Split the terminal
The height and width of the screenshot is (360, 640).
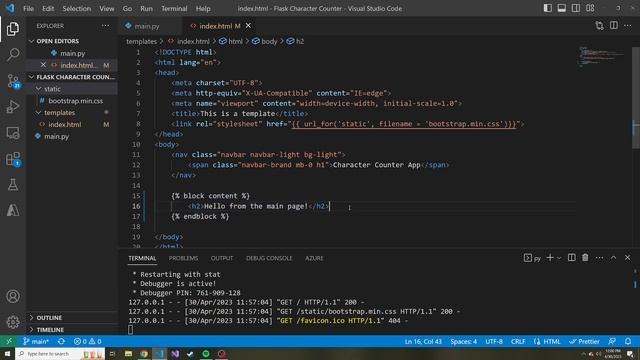[571, 258]
